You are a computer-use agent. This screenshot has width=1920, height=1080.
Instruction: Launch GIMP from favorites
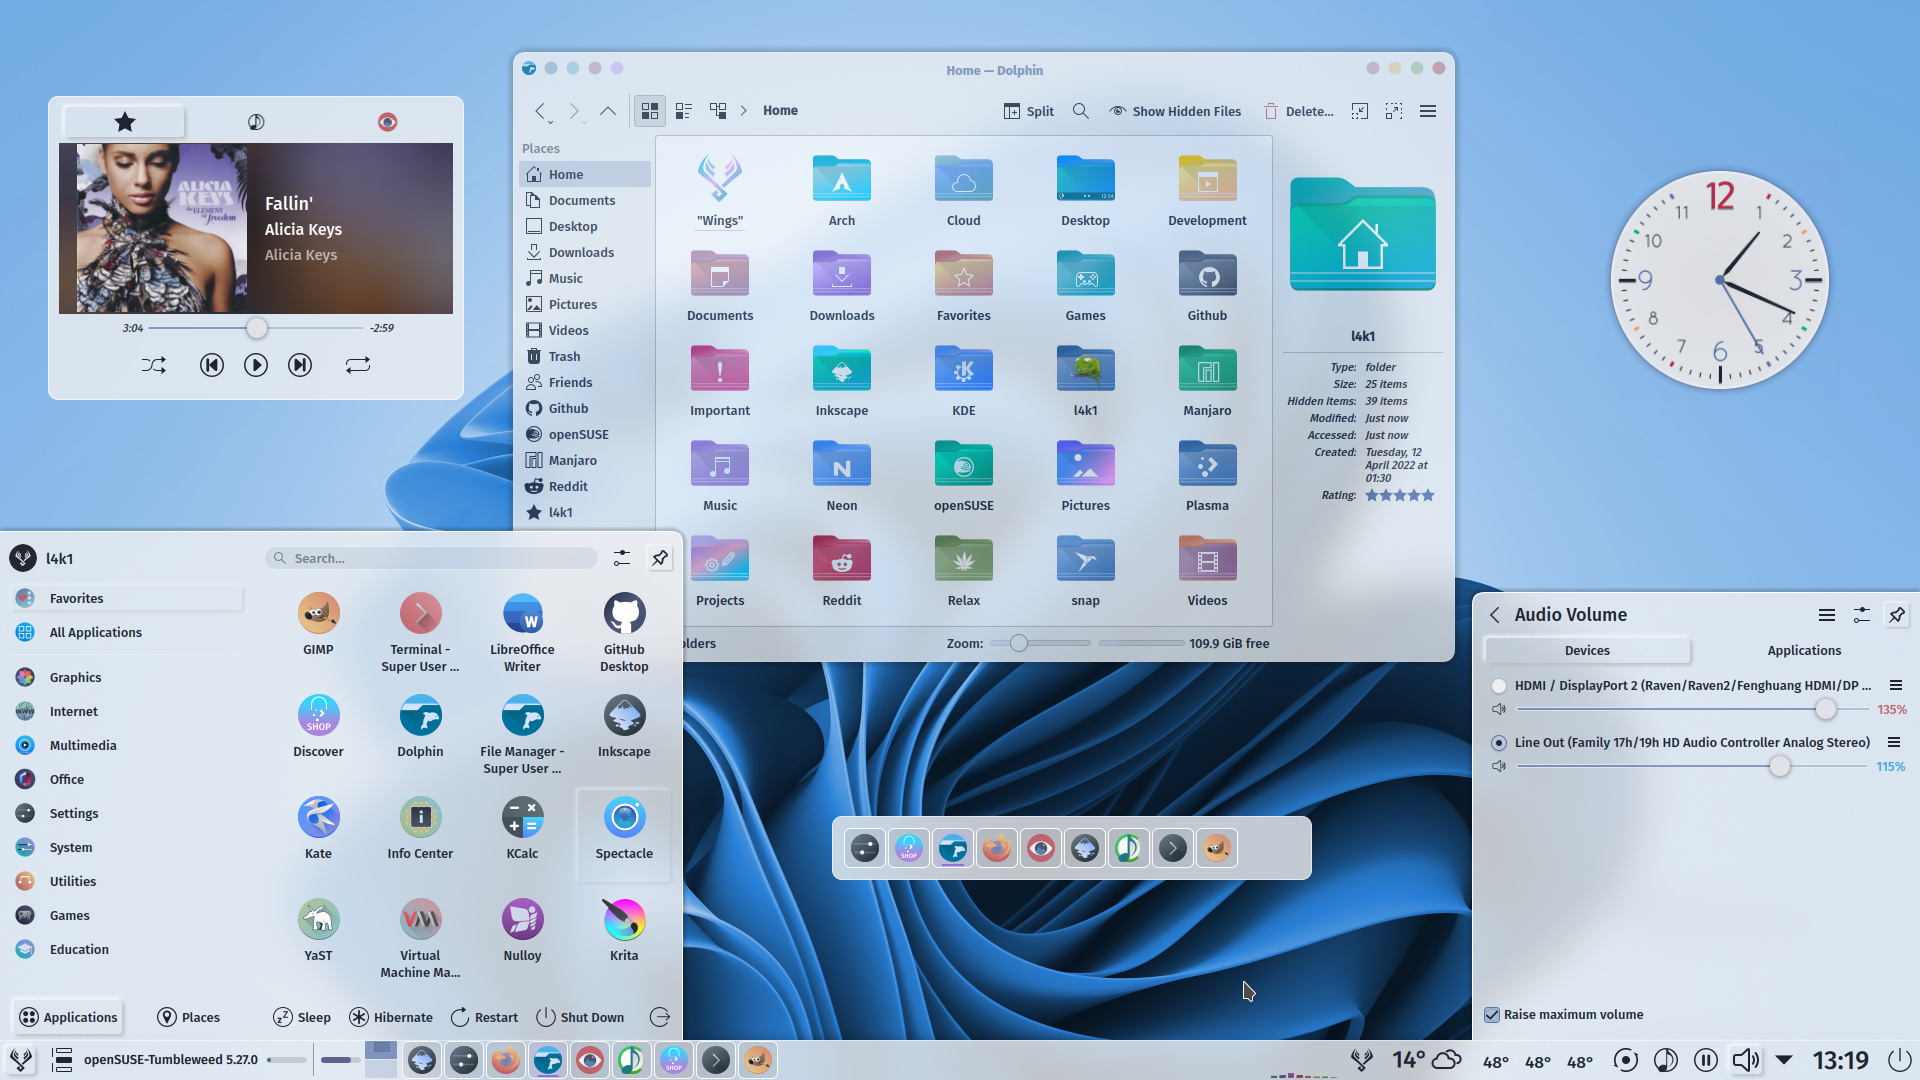click(x=318, y=625)
